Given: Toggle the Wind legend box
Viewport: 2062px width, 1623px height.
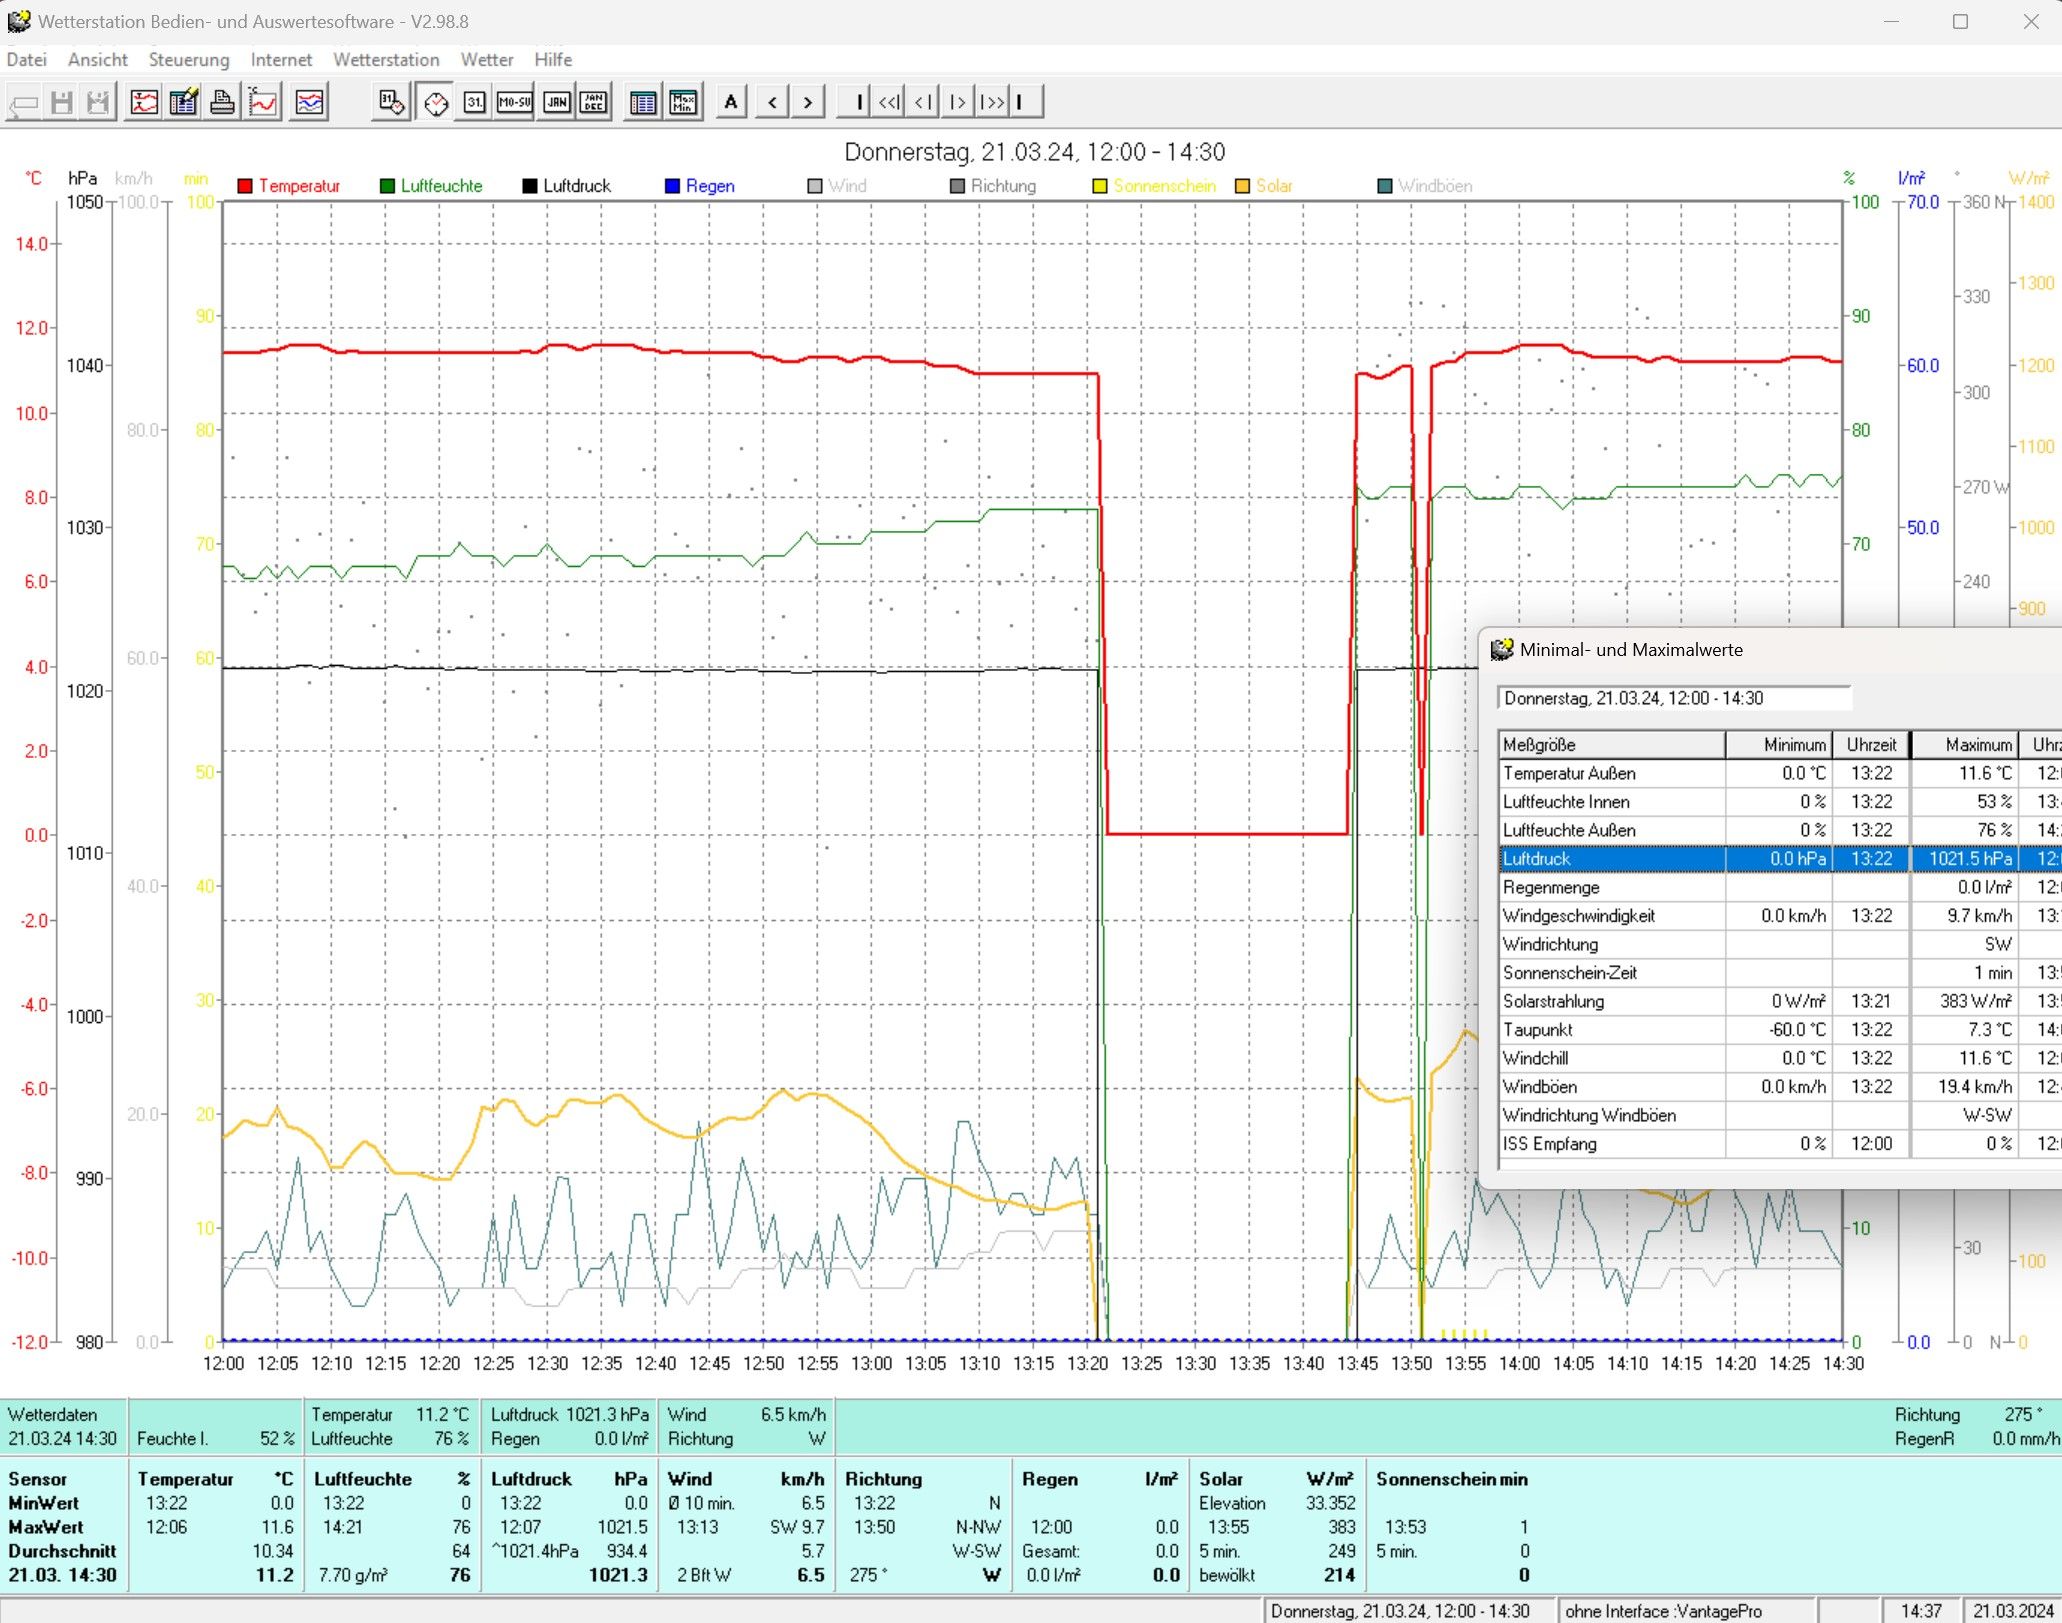Looking at the screenshot, I should (x=815, y=186).
